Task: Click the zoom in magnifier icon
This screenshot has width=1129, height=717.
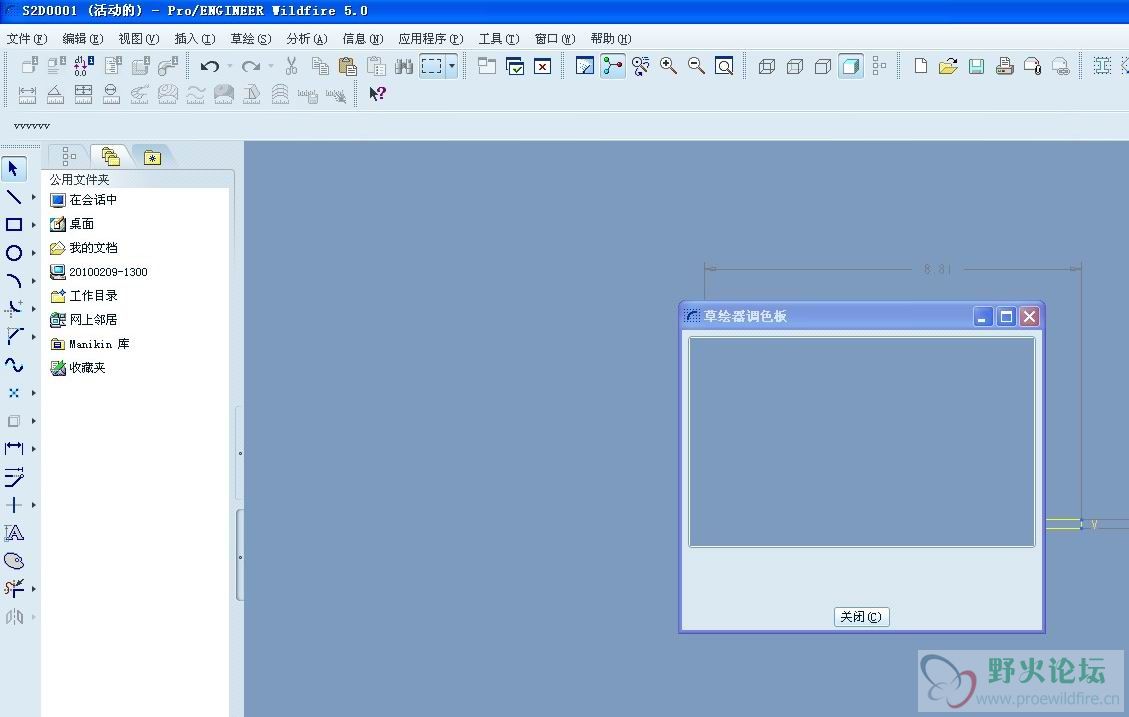Action: click(x=668, y=66)
